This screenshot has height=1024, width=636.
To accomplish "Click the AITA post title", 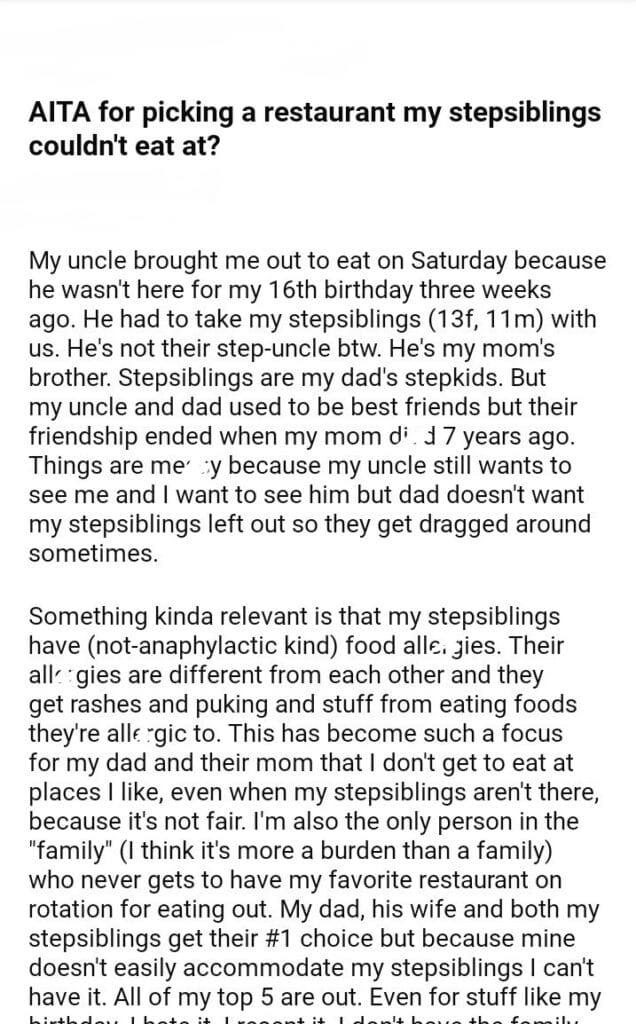I will [x=315, y=128].
